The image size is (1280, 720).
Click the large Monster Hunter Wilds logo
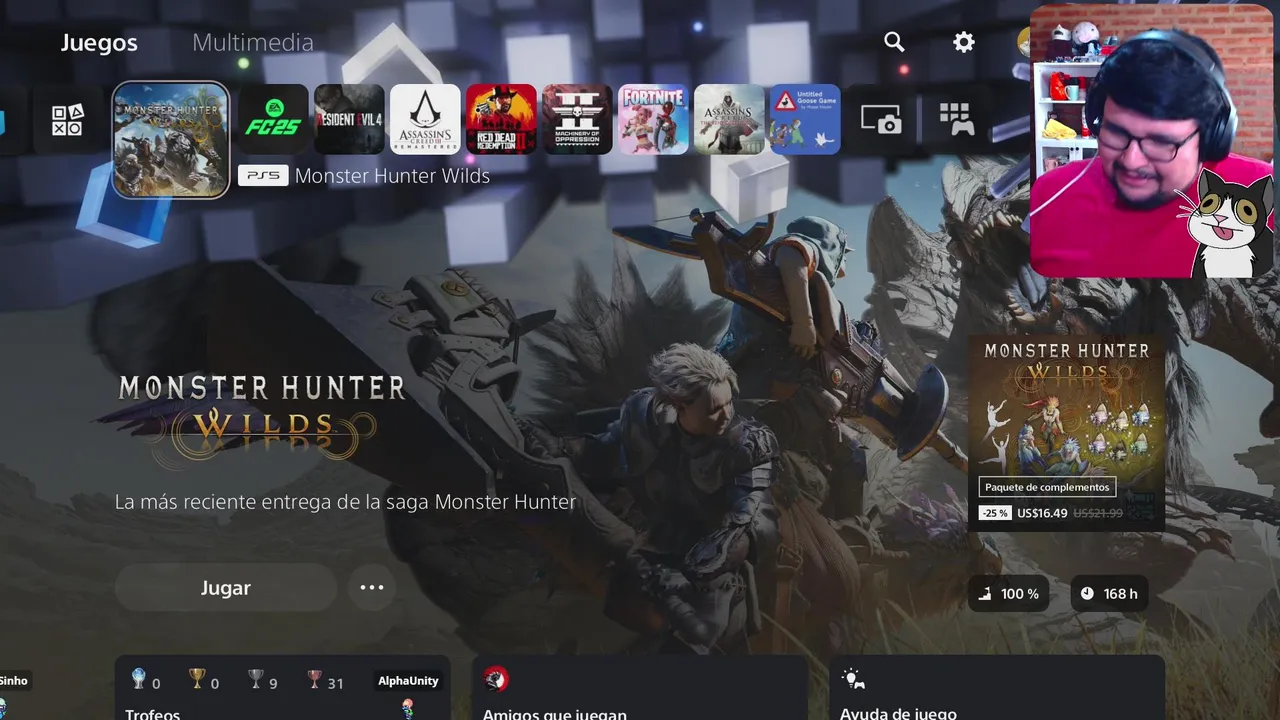click(x=262, y=420)
